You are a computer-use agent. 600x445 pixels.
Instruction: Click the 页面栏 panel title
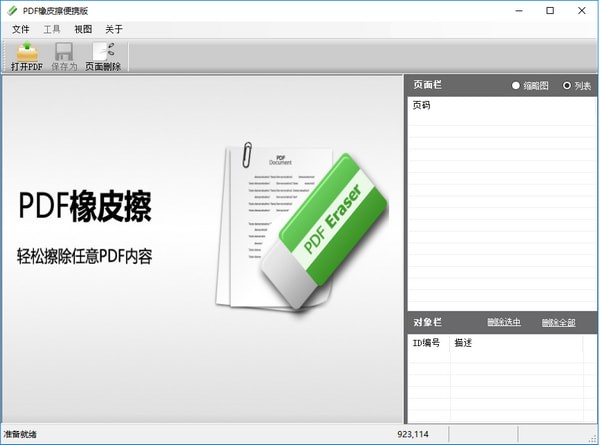[x=427, y=85]
